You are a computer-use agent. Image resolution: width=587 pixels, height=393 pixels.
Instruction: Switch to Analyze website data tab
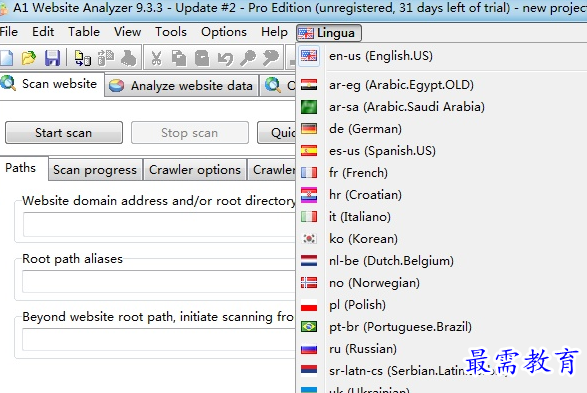(182, 86)
